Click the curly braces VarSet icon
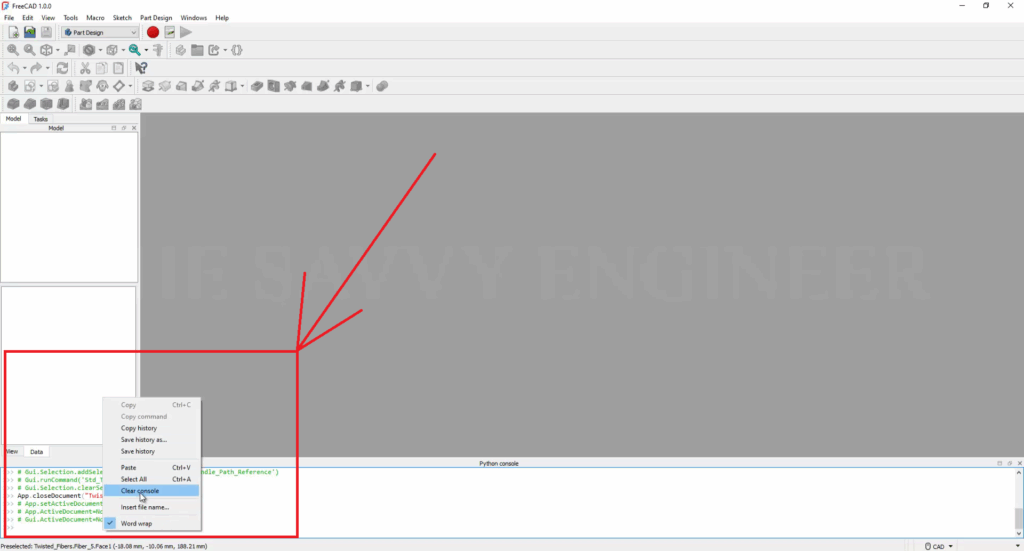This screenshot has height=551, width=1024. point(237,50)
